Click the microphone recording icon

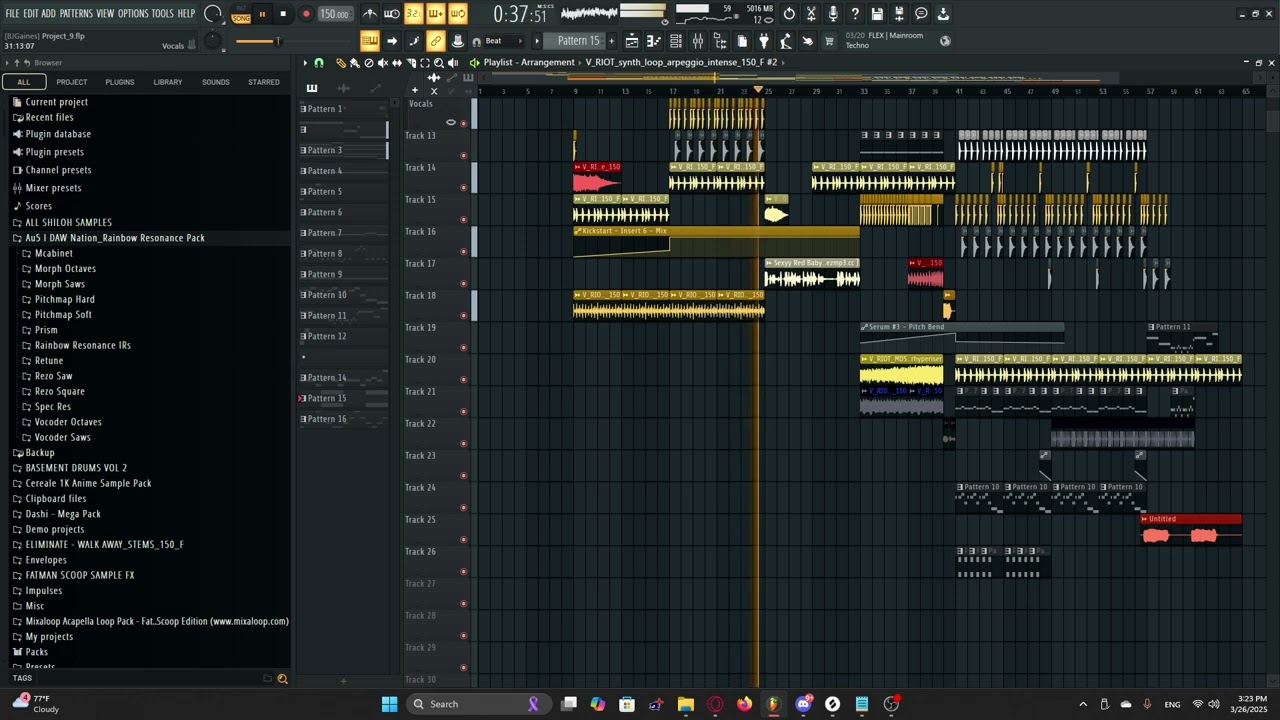click(x=833, y=14)
